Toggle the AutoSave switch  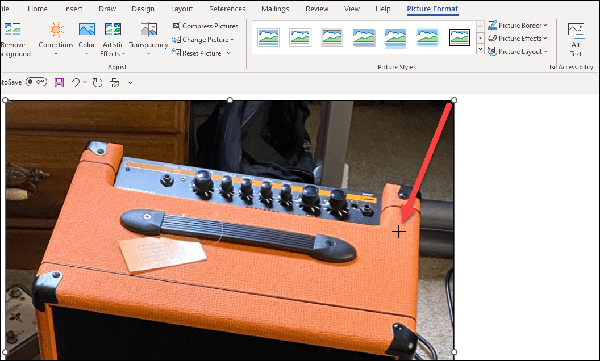tap(36, 82)
